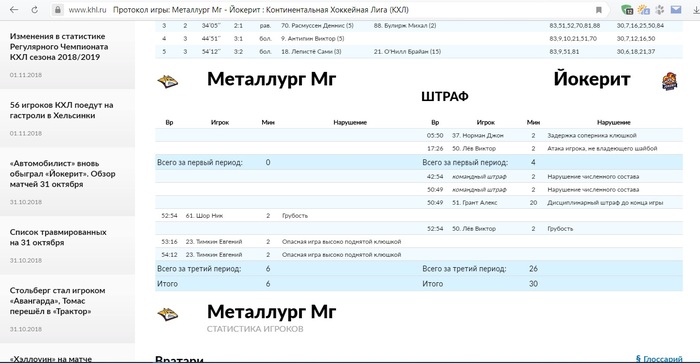Open article about 56 players in Helsinki
Image resolution: width=700 pixels, height=363 pixels.
pyautogui.click(x=62, y=110)
